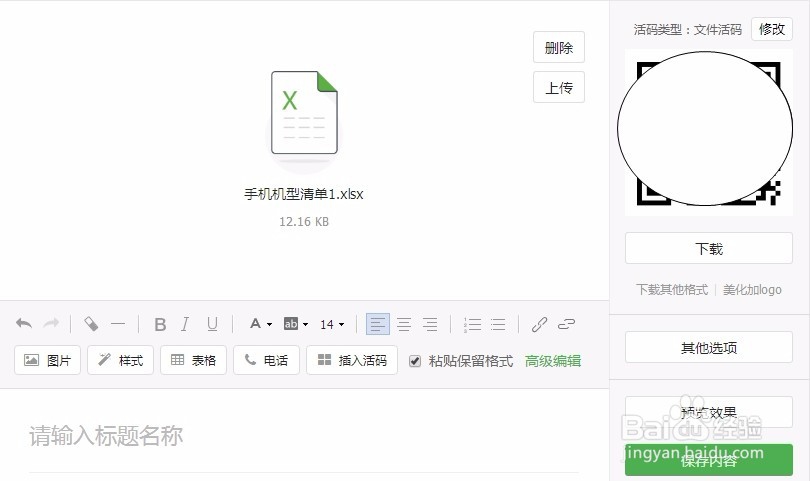810x481 pixels.
Task: Click the 图片 image button
Action: point(48,360)
